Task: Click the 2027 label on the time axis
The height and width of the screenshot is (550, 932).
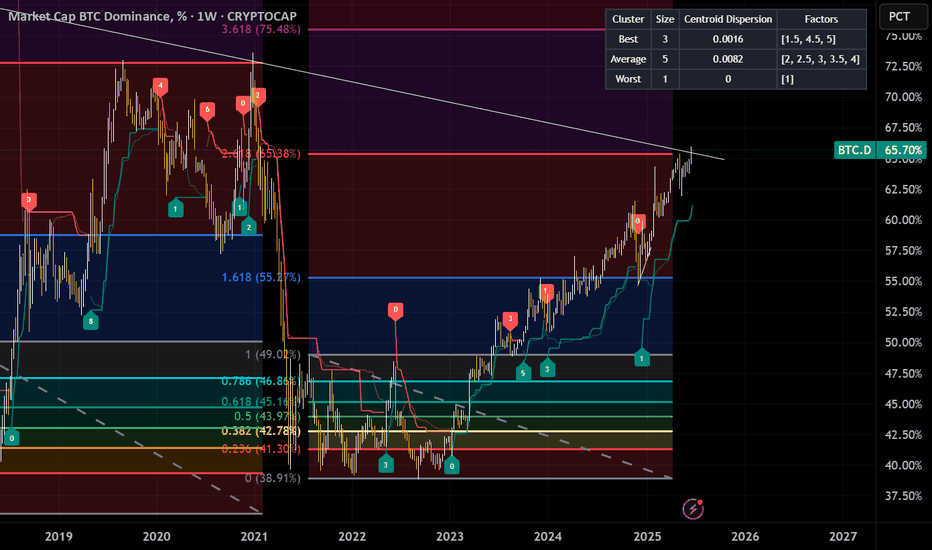Action: click(x=843, y=536)
